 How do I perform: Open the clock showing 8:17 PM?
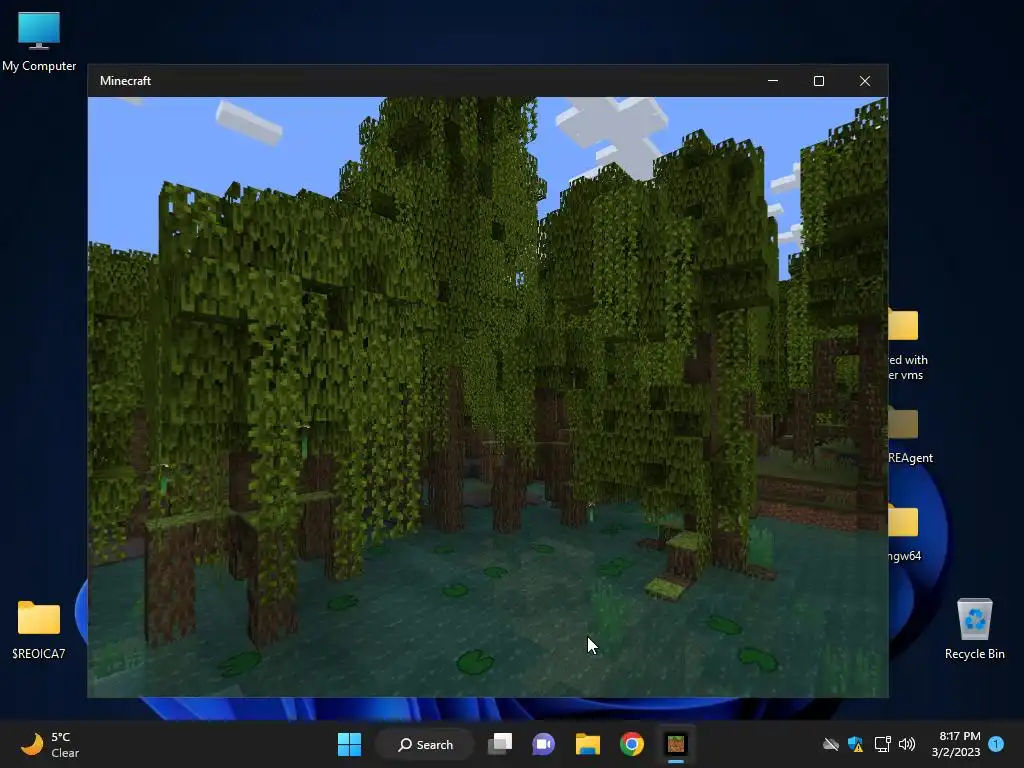(956, 744)
